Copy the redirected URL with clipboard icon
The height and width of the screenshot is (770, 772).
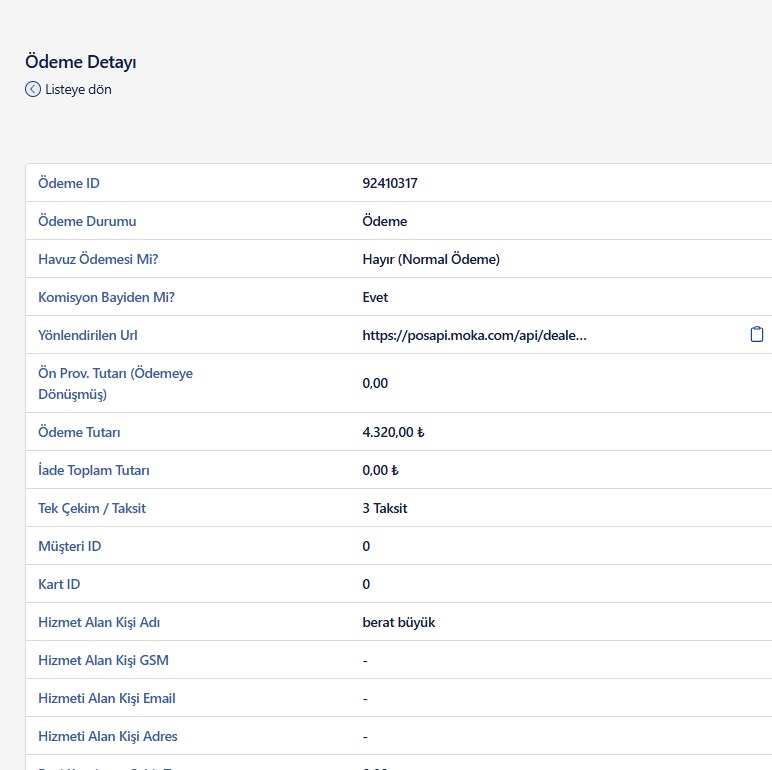tap(757, 335)
